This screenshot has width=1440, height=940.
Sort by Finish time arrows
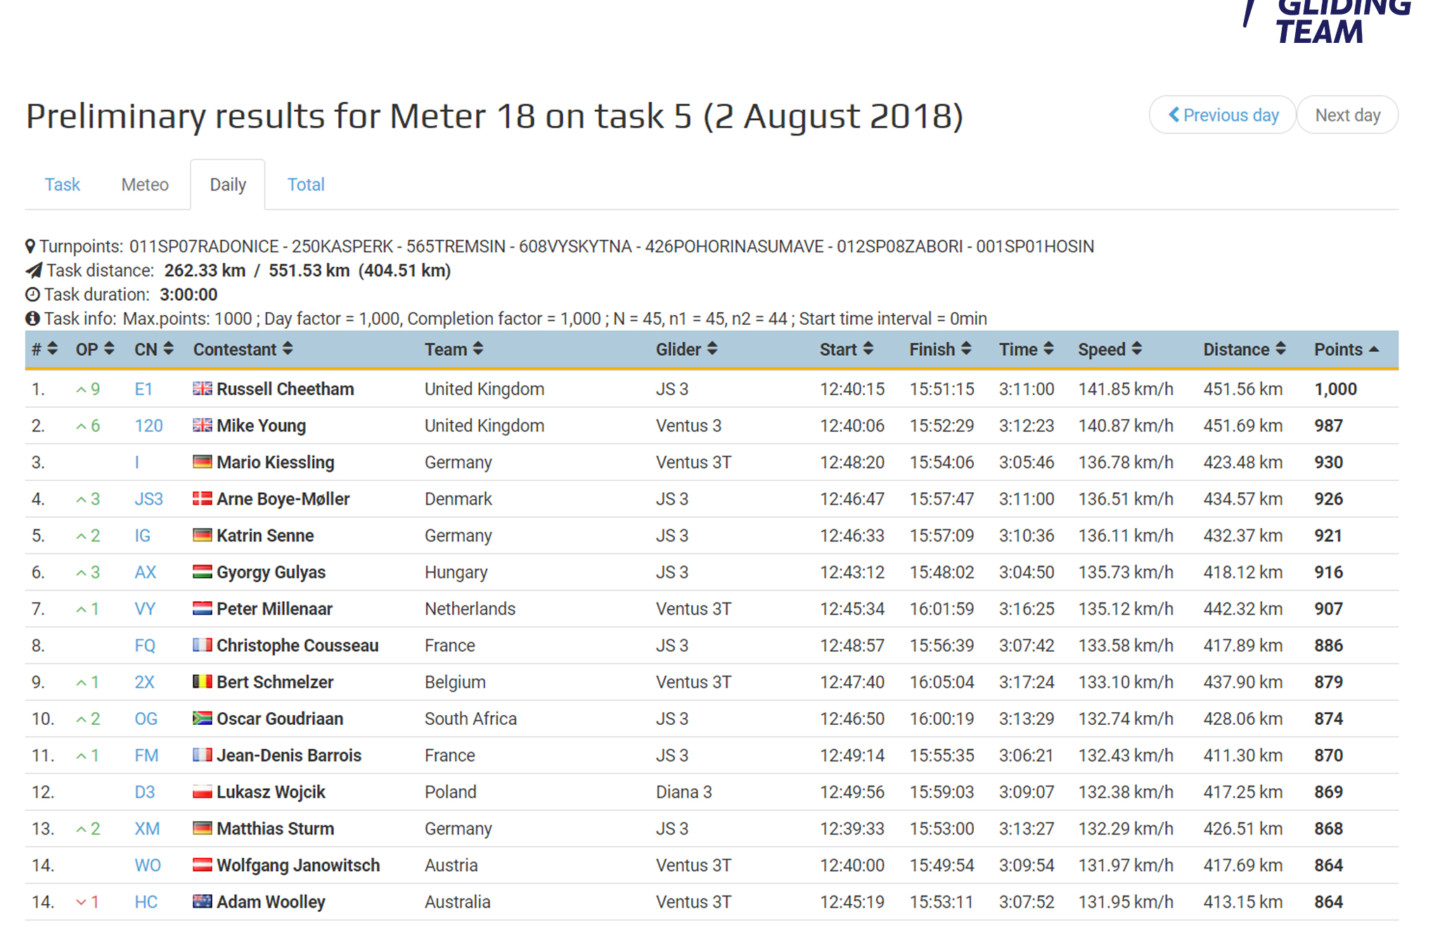pyautogui.click(x=966, y=349)
